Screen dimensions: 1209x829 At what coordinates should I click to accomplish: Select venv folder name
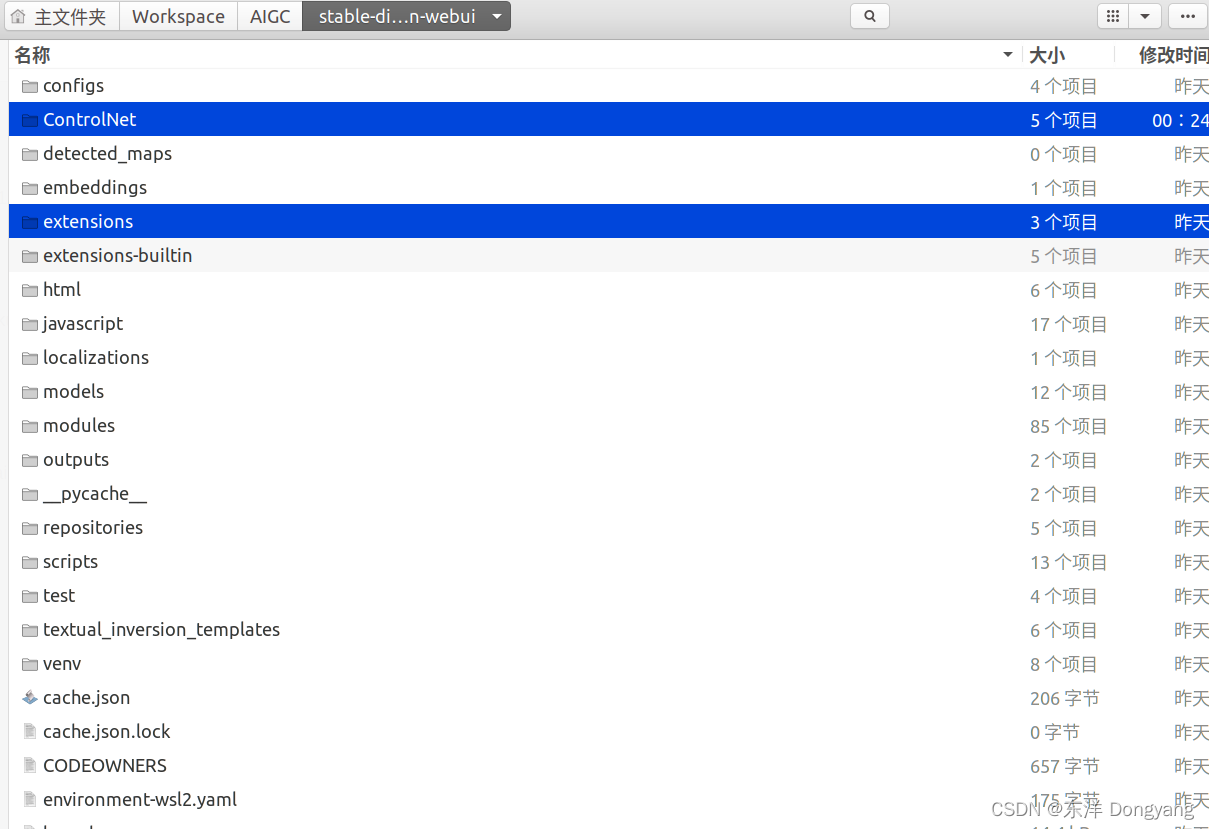tap(62, 664)
